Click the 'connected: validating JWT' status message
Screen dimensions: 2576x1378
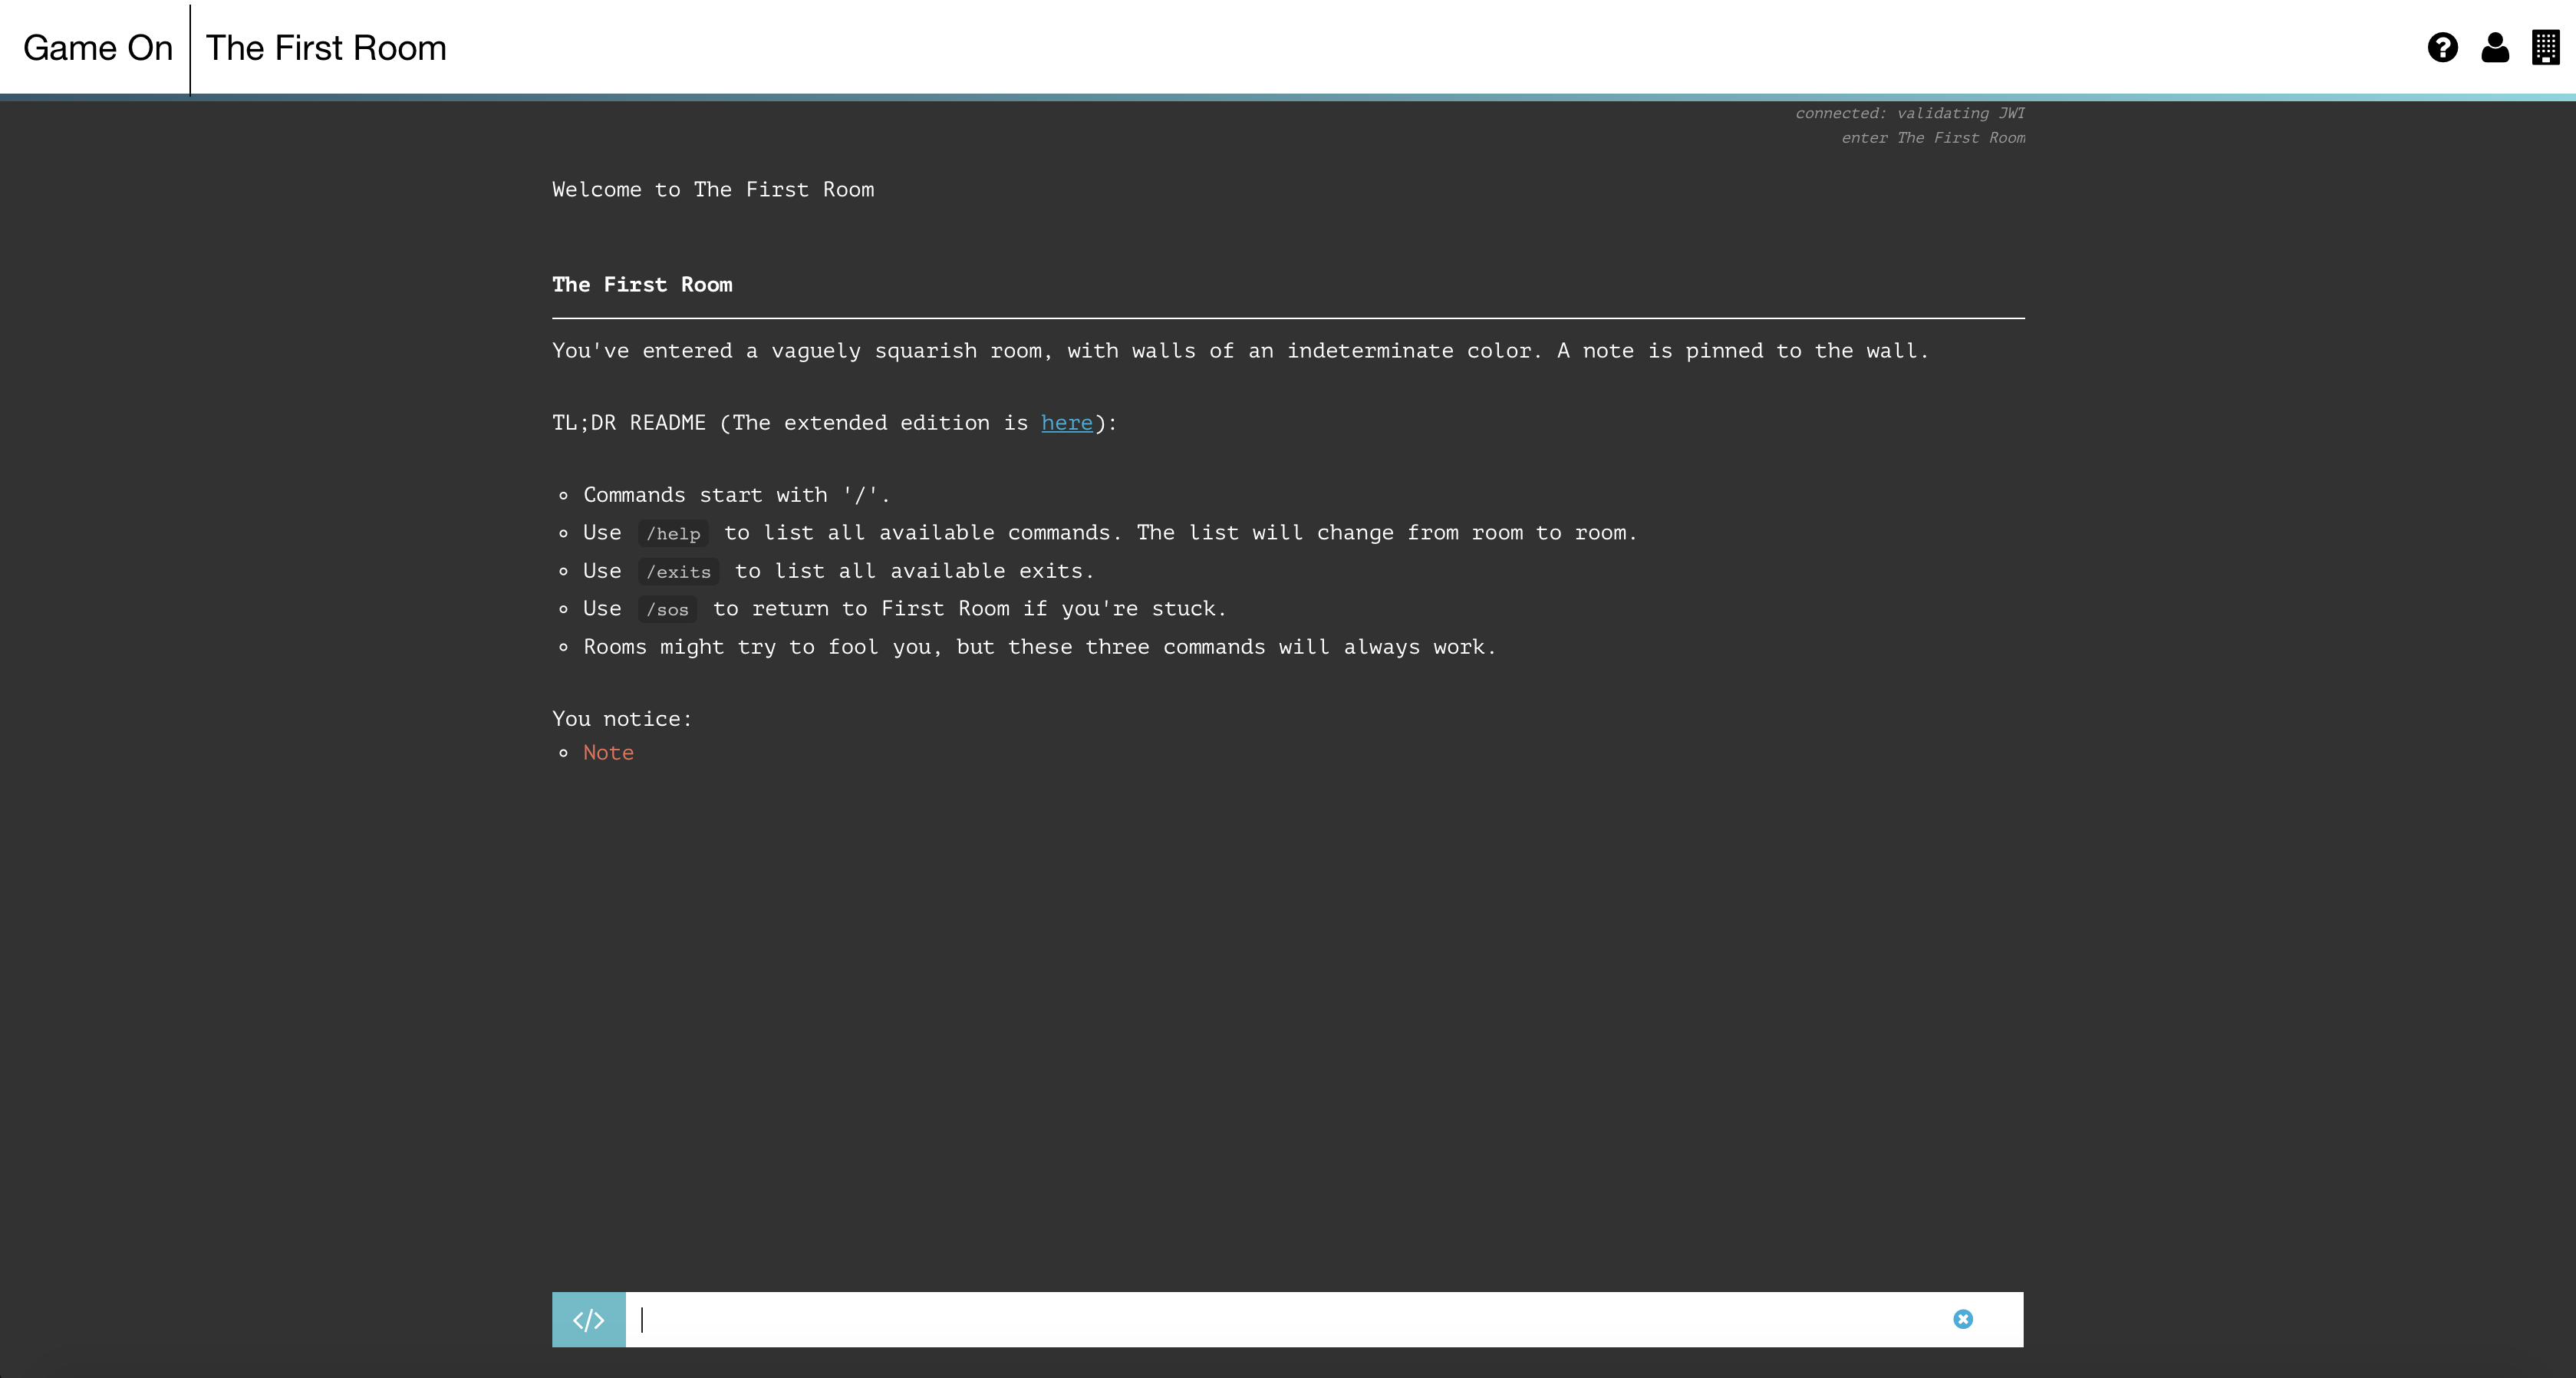click(x=1909, y=113)
